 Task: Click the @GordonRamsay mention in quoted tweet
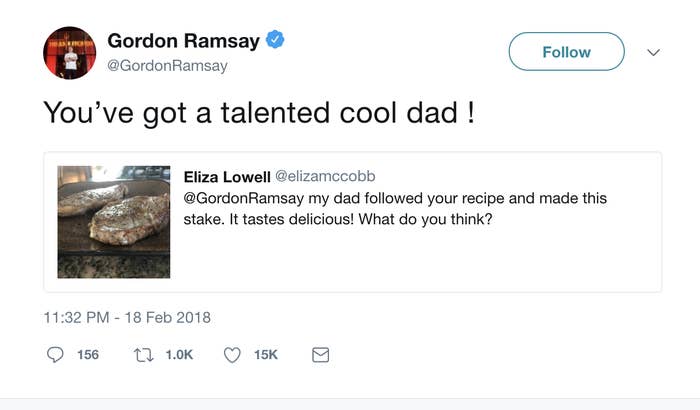[x=243, y=198]
